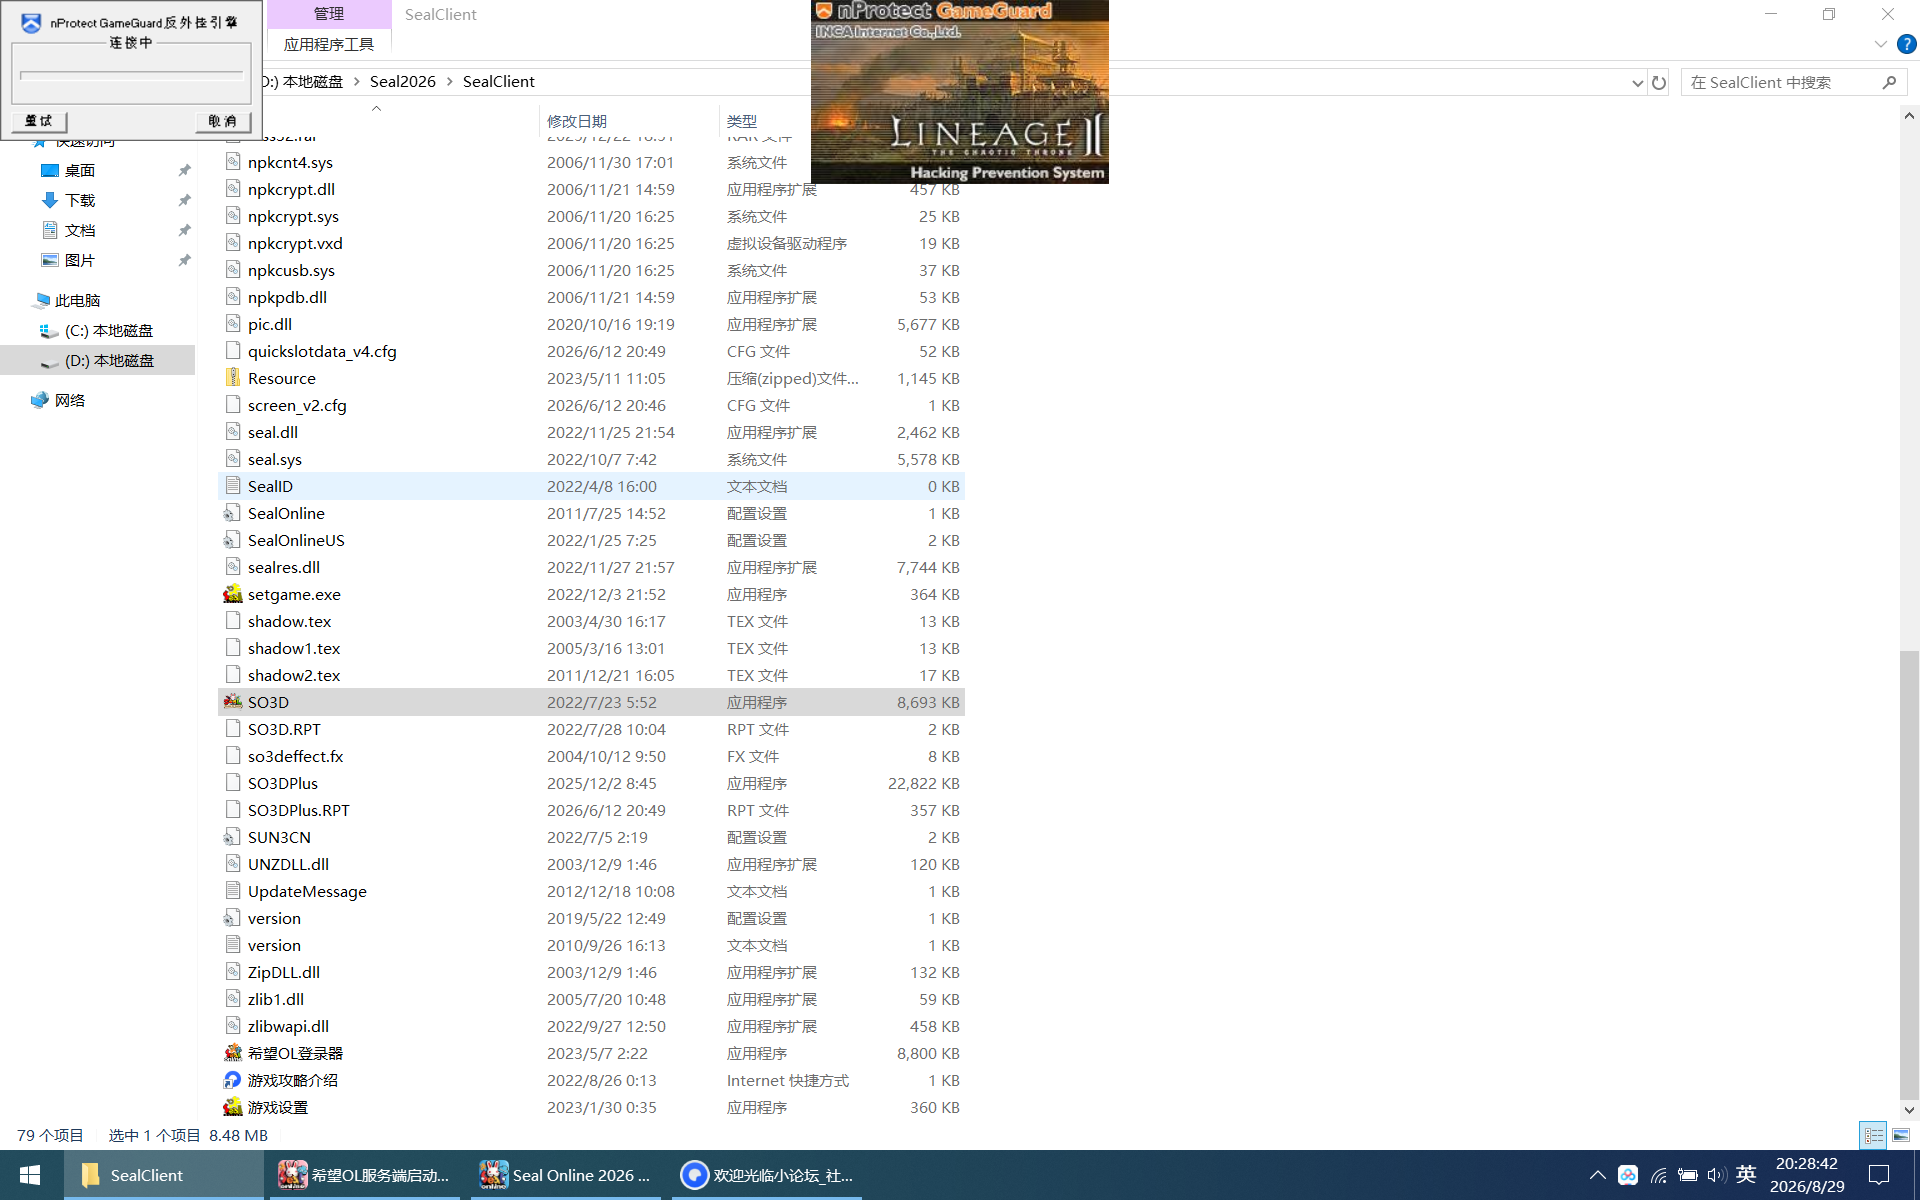The image size is (1920, 1200).
Task: Click the seal.dll file icon
Action: click(x=233, y=432)
